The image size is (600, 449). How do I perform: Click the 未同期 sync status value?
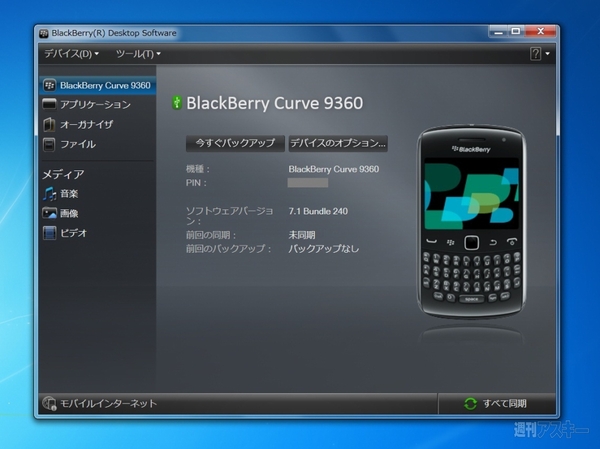coord(302,235)
